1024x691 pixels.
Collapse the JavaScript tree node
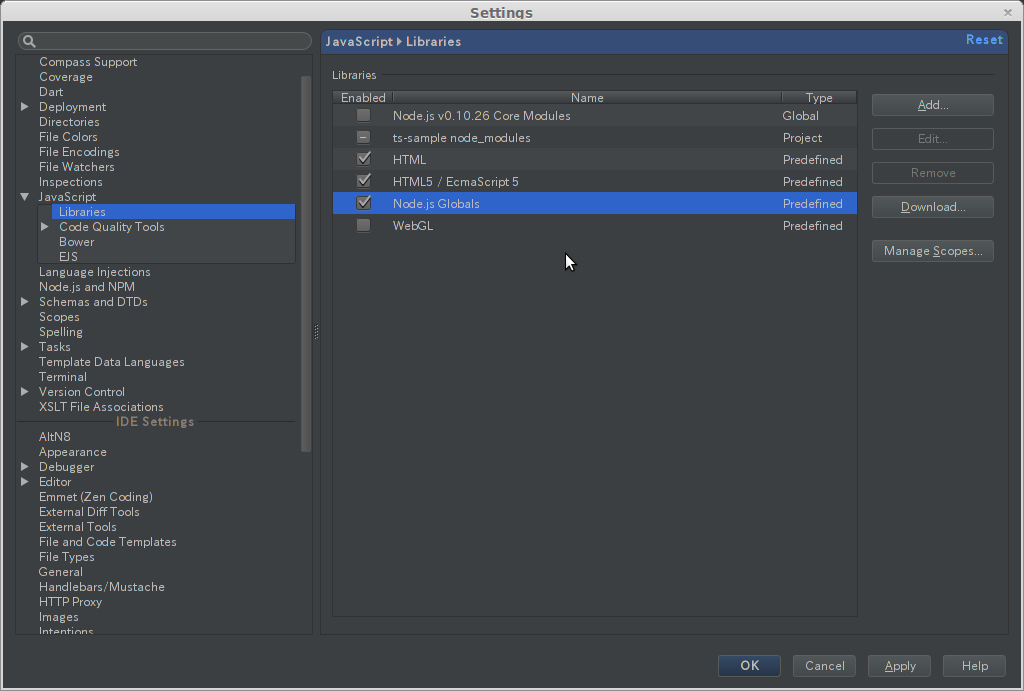click(x=25, y=197)
